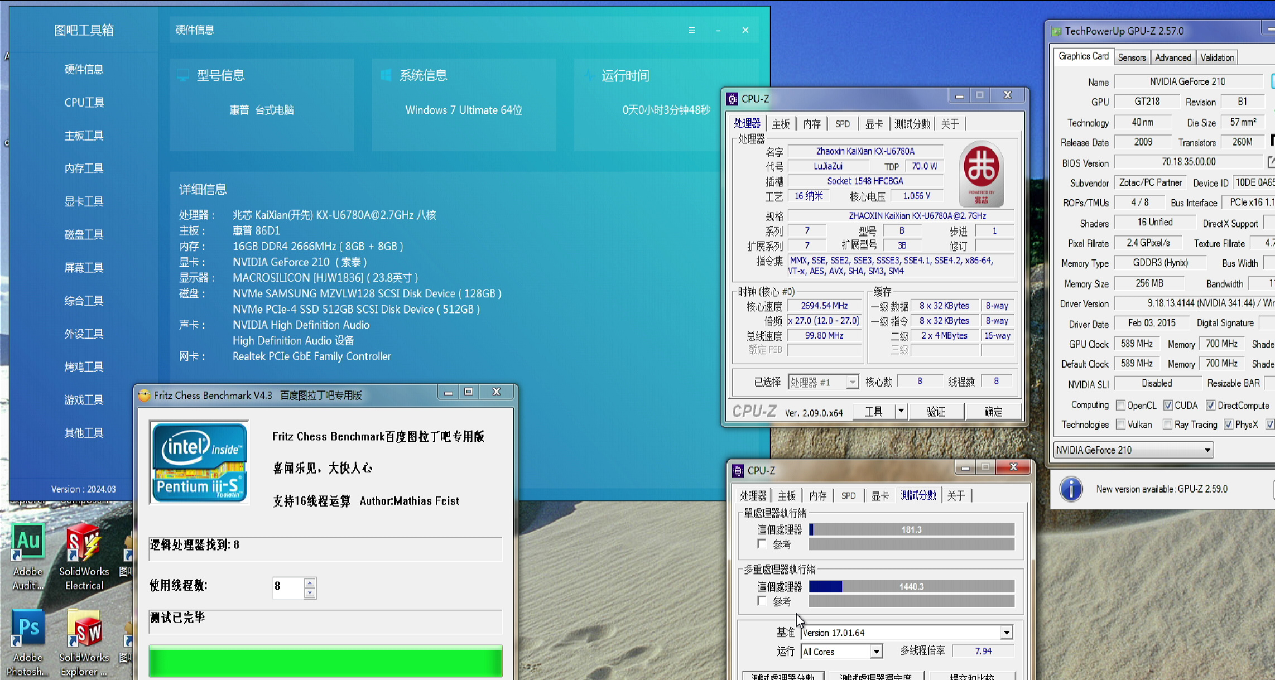The width and height of the screenshot is (1275, 680).
Task: Open the Validation tab in GPU-Z
Action: (x=1217, y=57)
